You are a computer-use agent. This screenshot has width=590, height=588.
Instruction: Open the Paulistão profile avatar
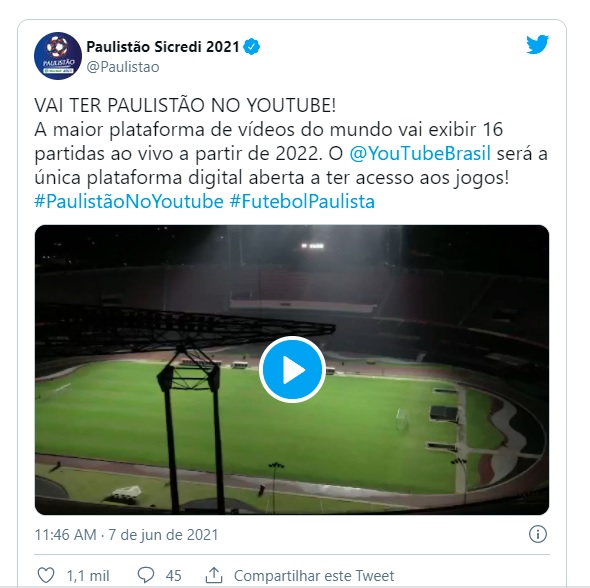click(x=58, y=56)
